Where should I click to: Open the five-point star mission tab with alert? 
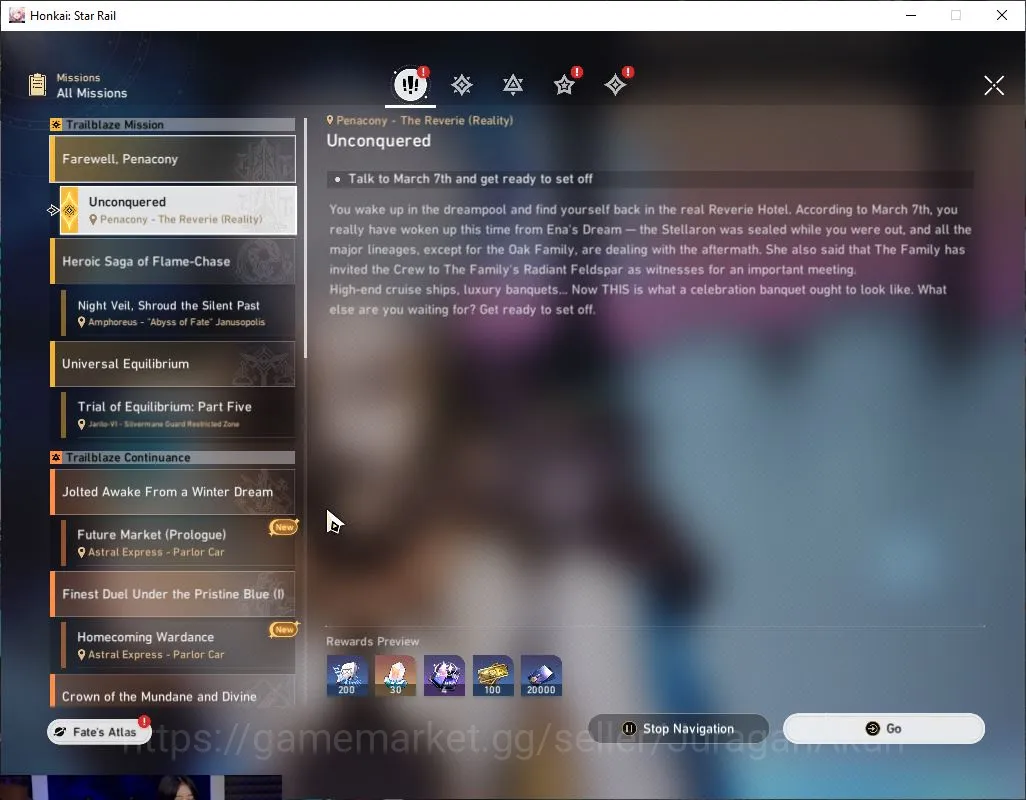(x=564, y=84)
